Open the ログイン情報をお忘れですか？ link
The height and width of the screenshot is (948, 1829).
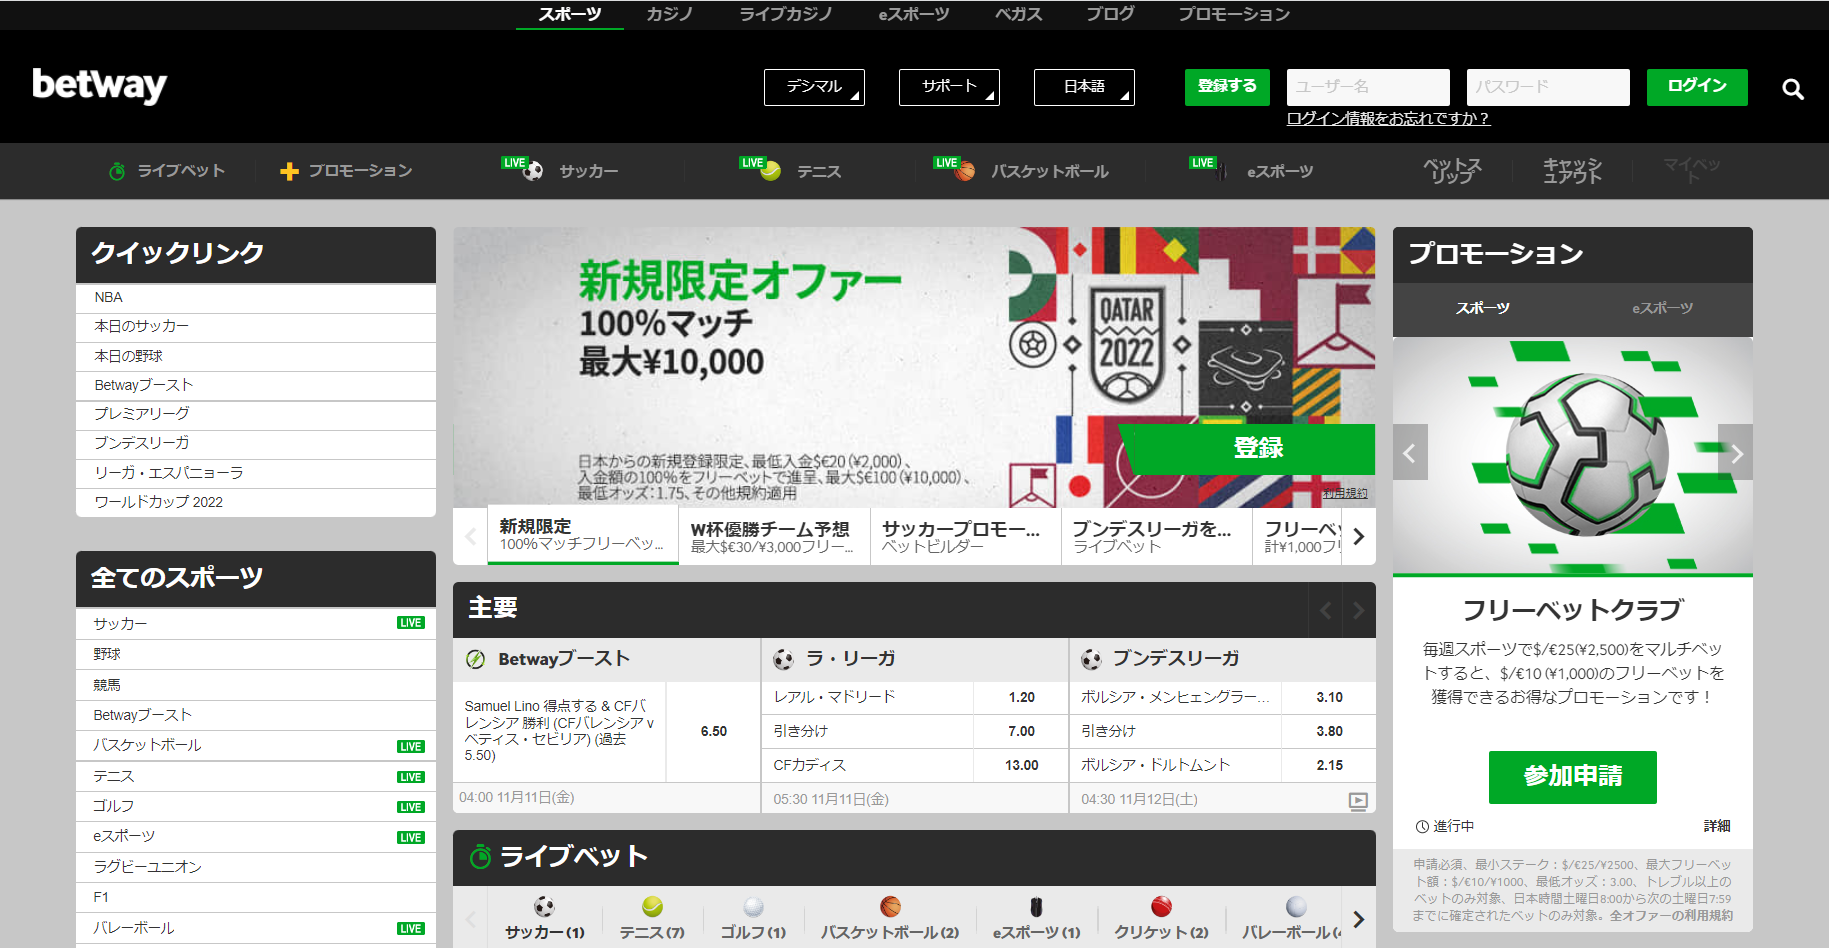click(1388, 119)
